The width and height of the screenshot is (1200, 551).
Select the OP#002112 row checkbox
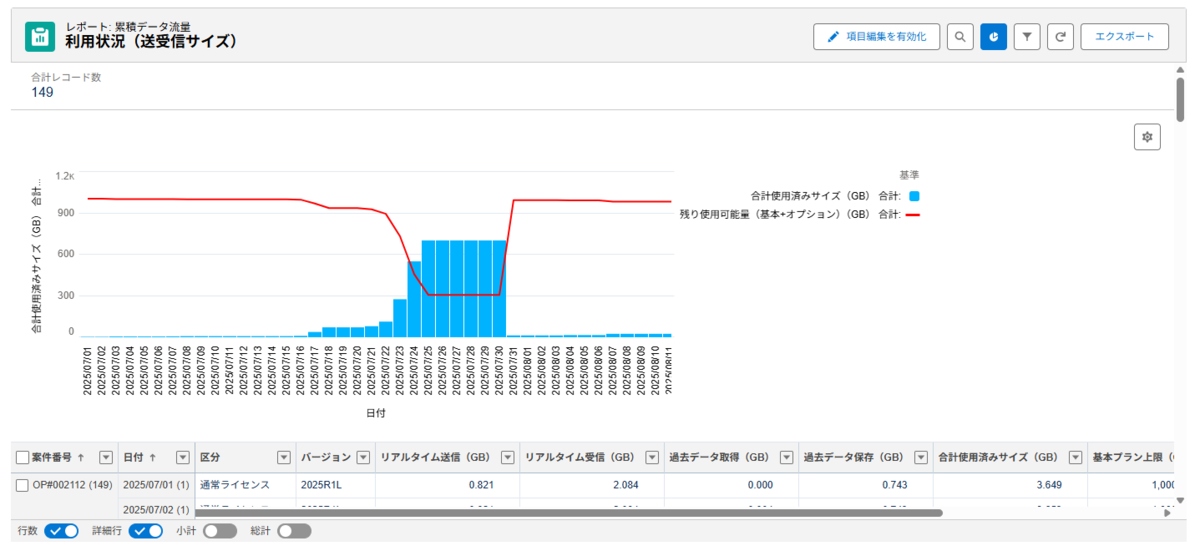tap(22, 485)
